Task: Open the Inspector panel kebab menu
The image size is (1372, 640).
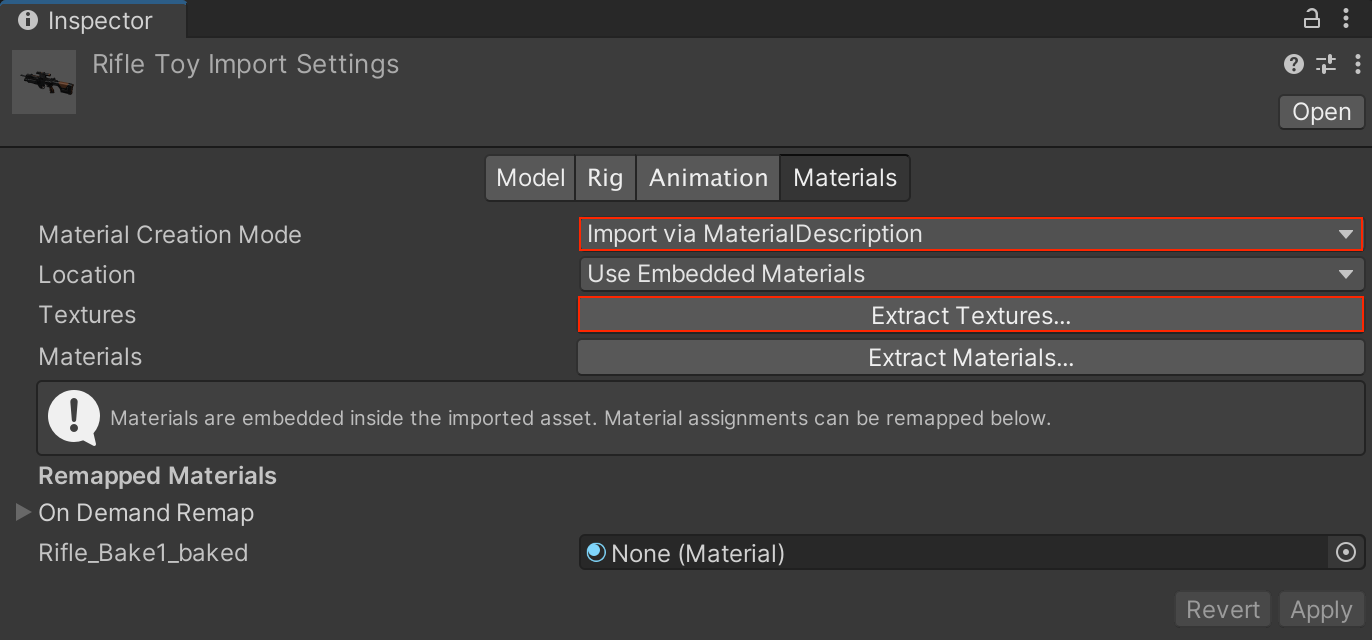Action: 1346,19
